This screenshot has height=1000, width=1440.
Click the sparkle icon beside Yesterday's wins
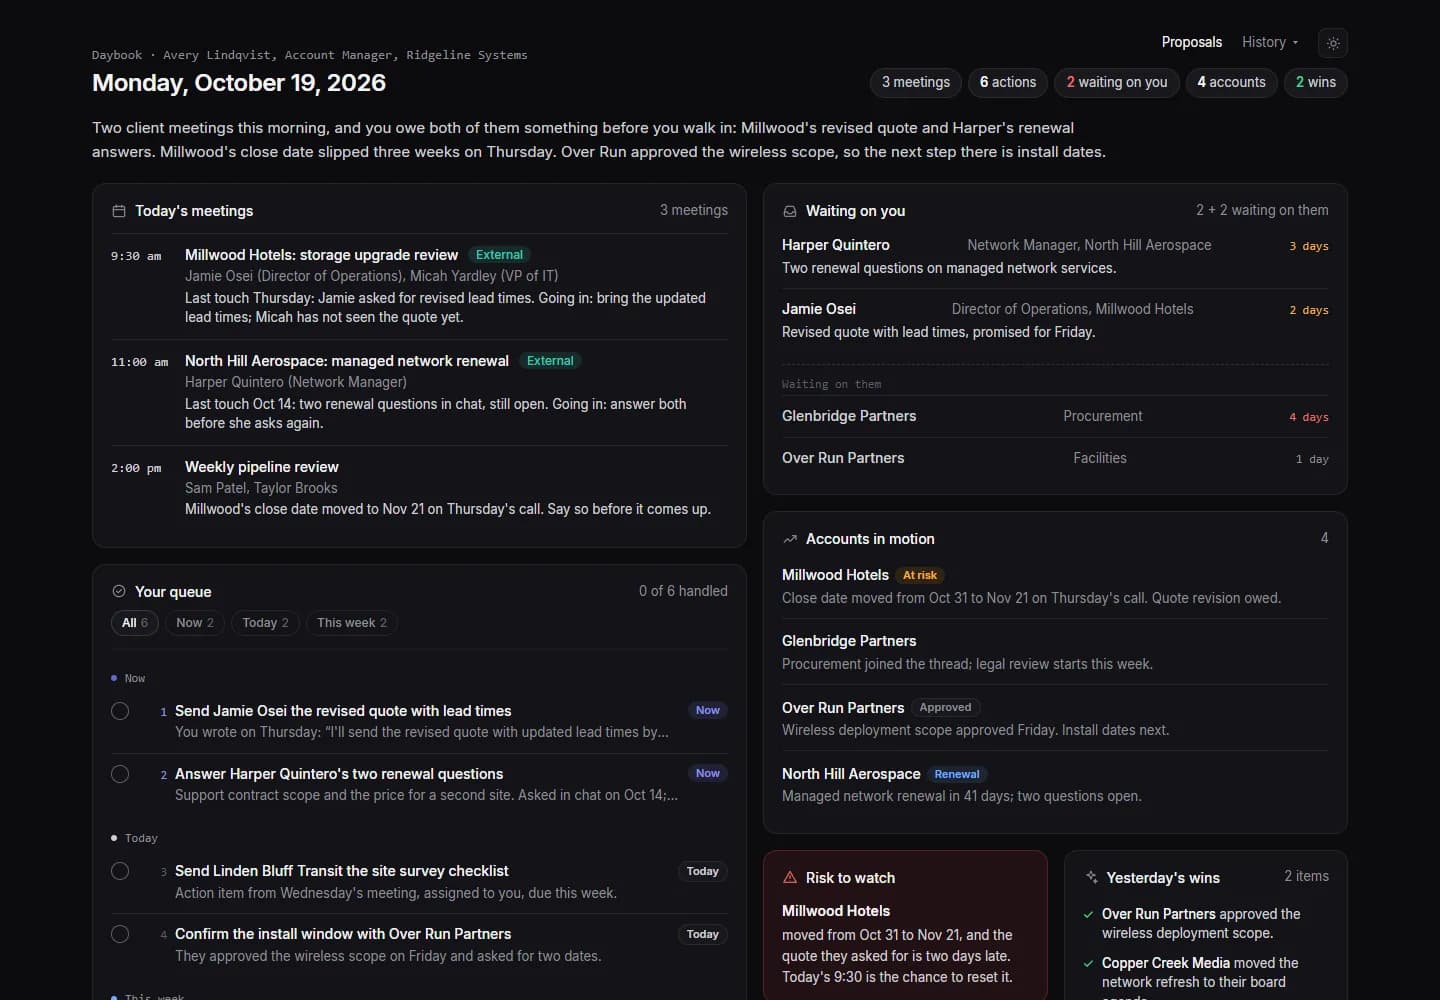pos(1092,877)
